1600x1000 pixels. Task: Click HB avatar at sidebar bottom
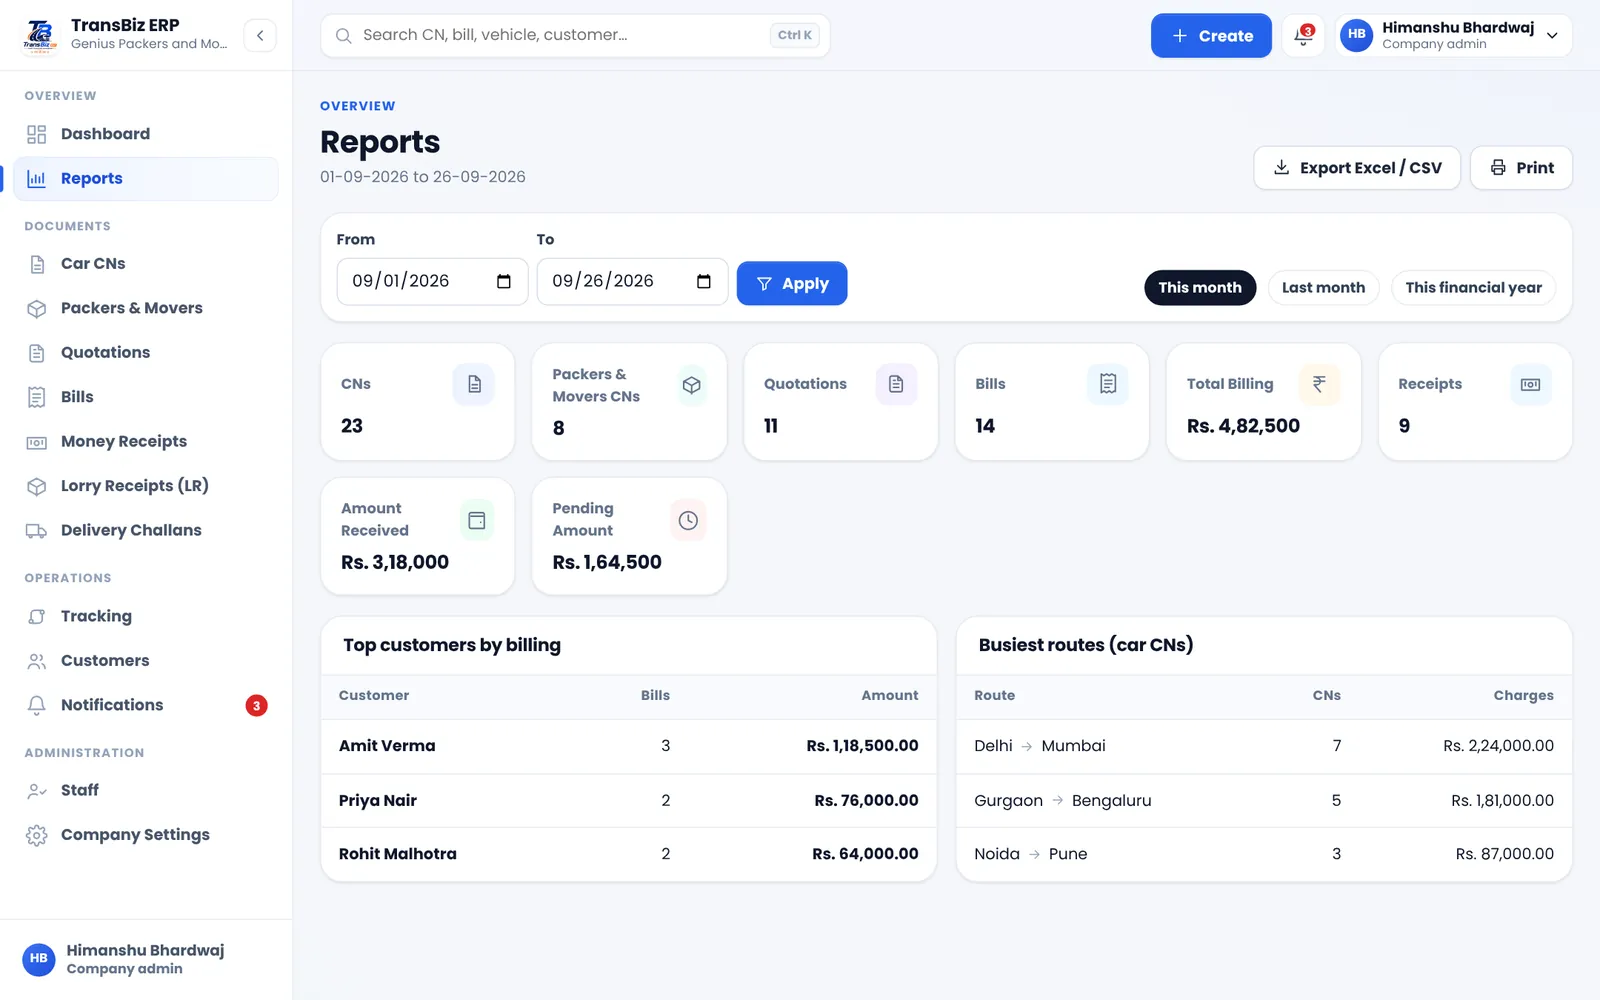[39, 959]
